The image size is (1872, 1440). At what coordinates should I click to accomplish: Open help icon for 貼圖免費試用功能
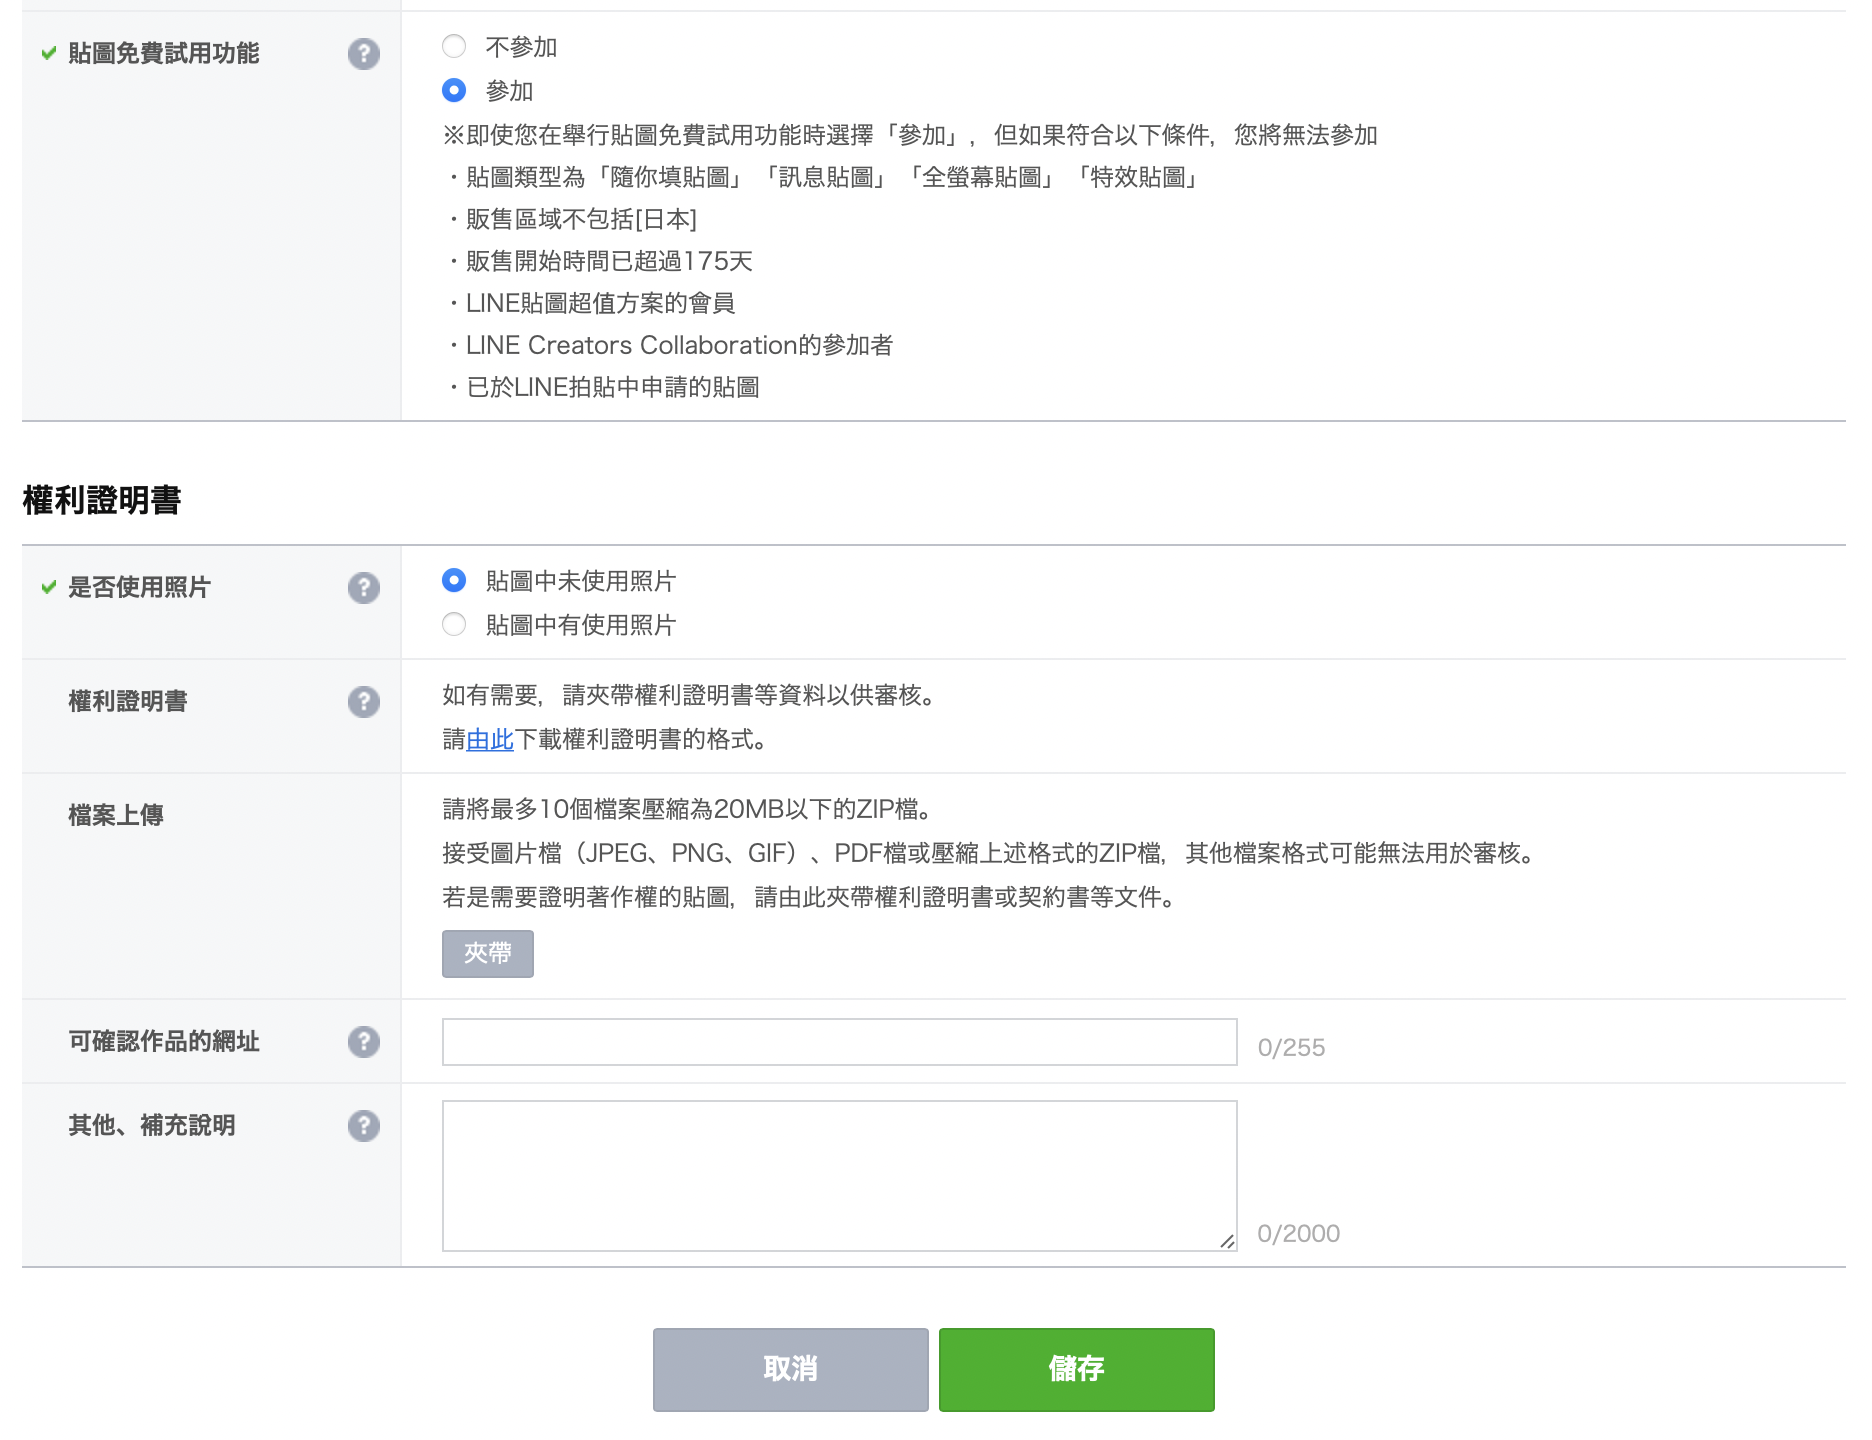(364, 54)
